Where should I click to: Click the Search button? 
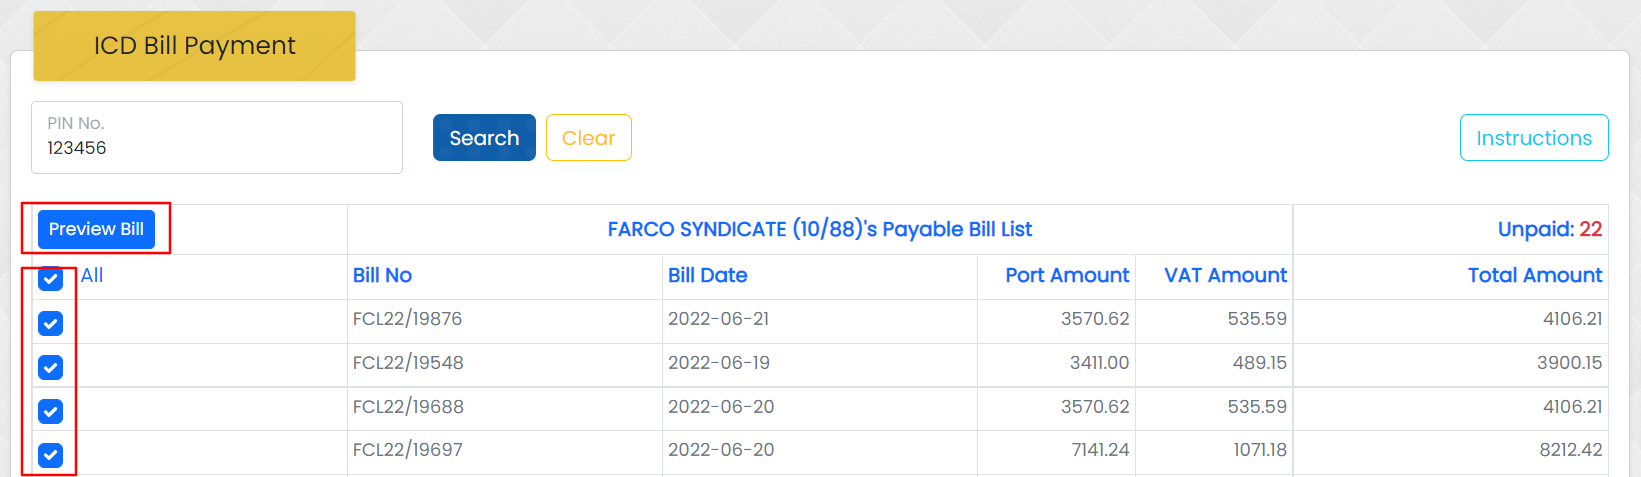coord(484,138)
